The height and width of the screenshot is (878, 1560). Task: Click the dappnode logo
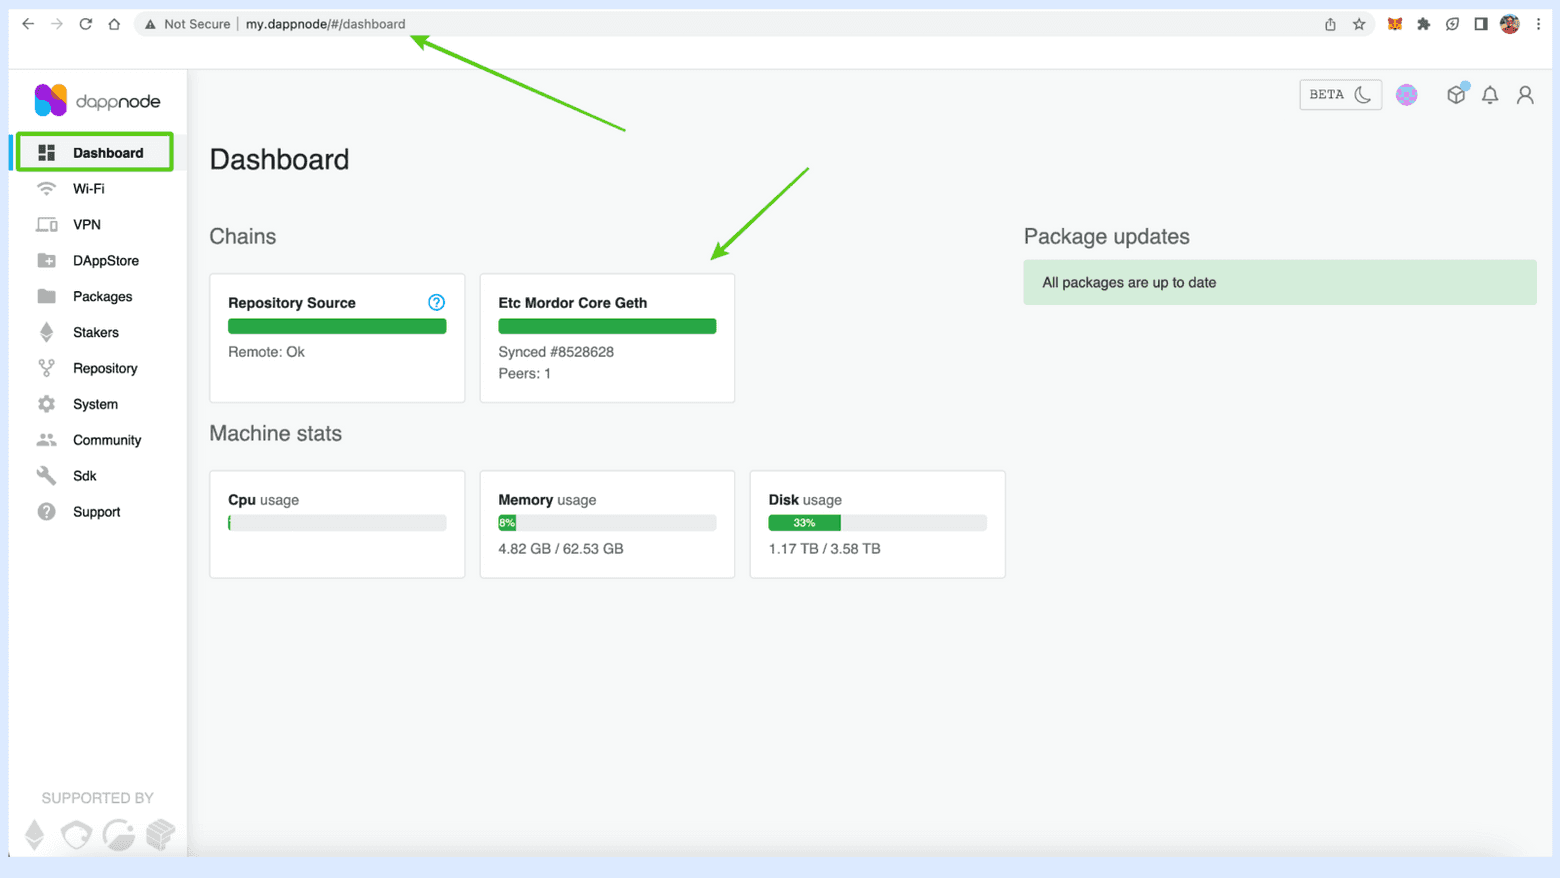[x=97, y=101]
